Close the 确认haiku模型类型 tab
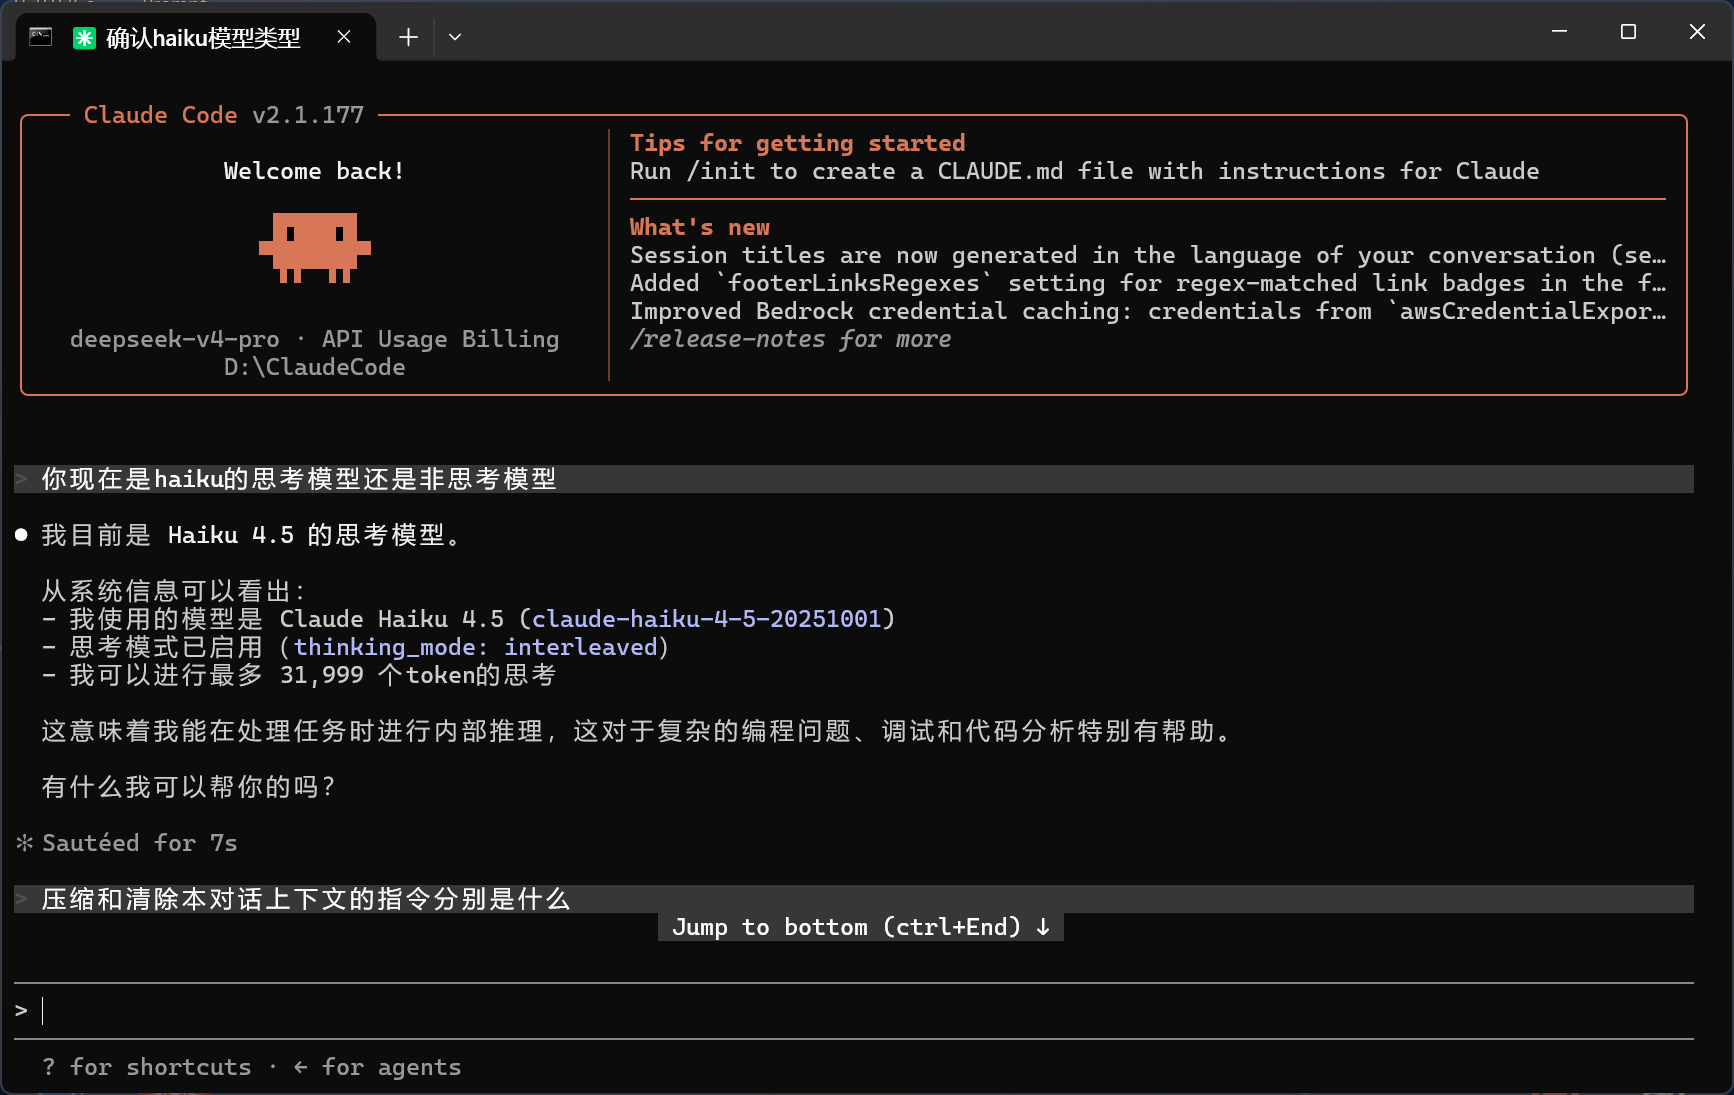Viewport: 1734px width, 1095px height. tap(344, 37)
